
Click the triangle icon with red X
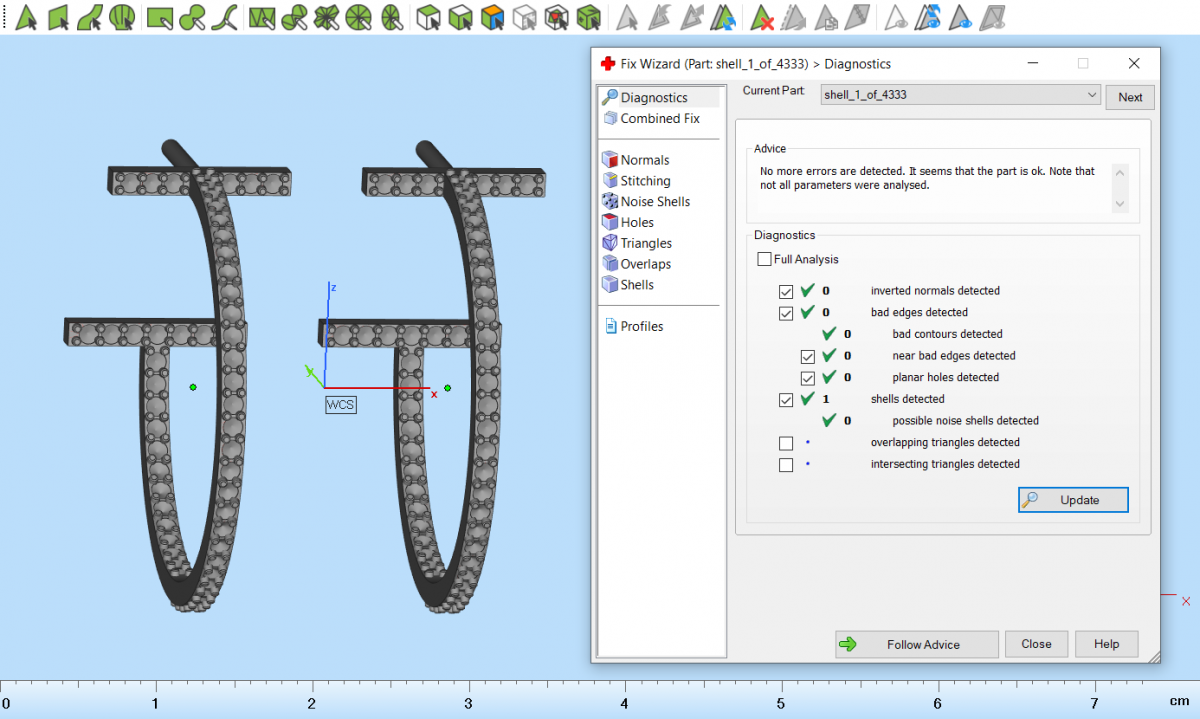[x=763, y=17]
